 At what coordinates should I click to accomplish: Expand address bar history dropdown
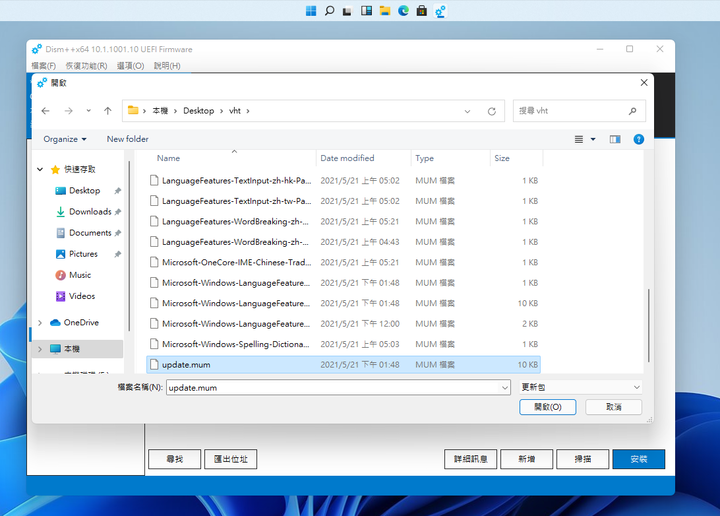pyautogui.click(x=467, y=111)
